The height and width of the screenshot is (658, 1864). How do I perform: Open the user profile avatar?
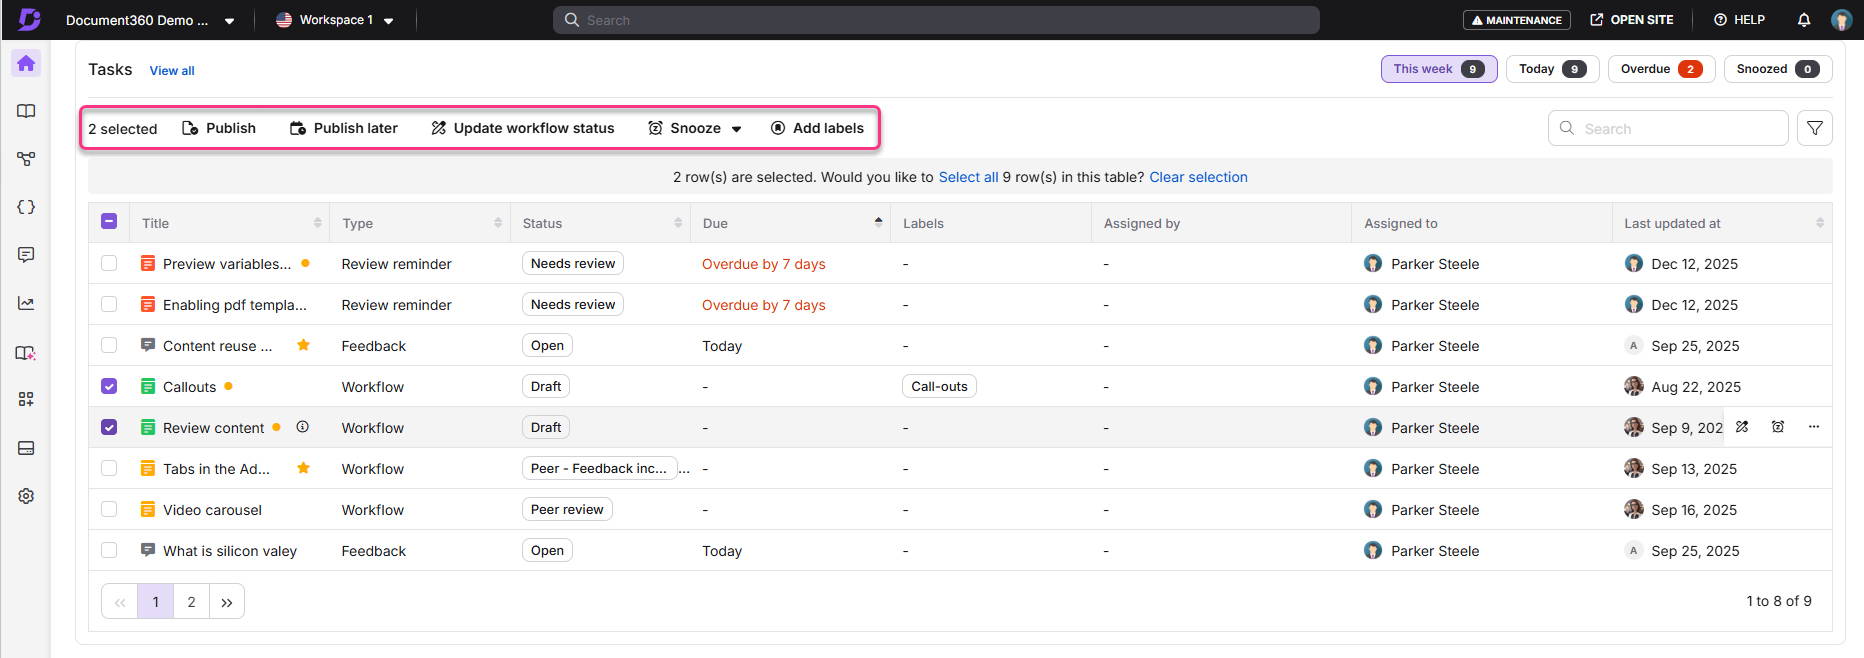point(1841,20)
